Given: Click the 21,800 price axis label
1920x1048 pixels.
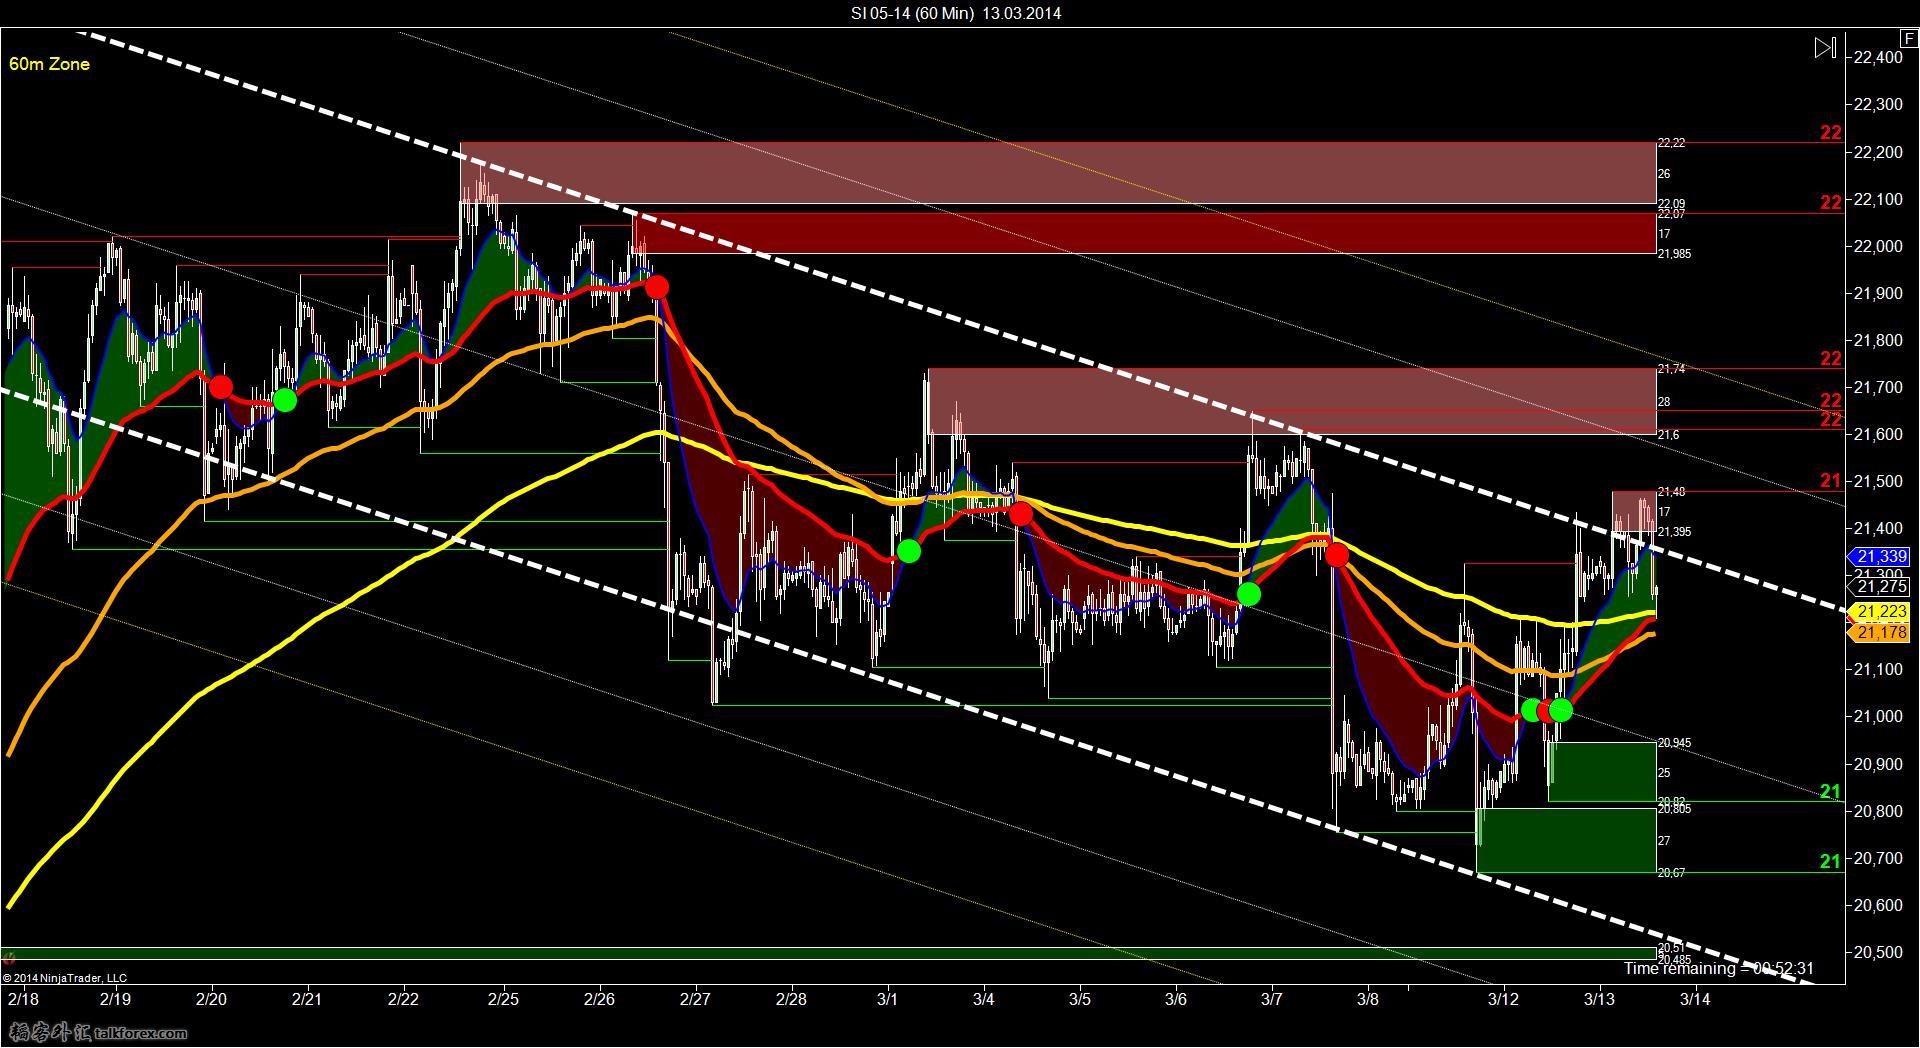Looking at the screenshot, I should (x=1878, y=341).
